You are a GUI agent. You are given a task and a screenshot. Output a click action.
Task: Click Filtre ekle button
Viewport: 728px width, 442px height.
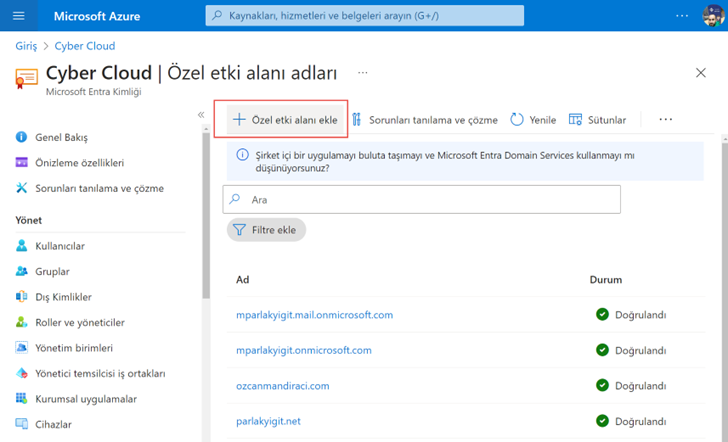tap(266, 230)
